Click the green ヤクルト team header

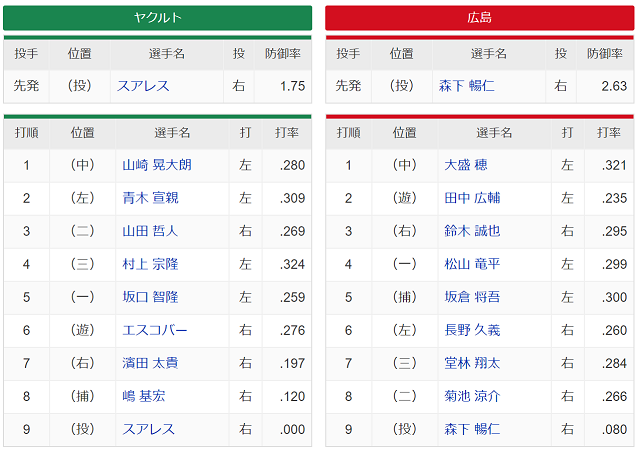click(158, 18)
